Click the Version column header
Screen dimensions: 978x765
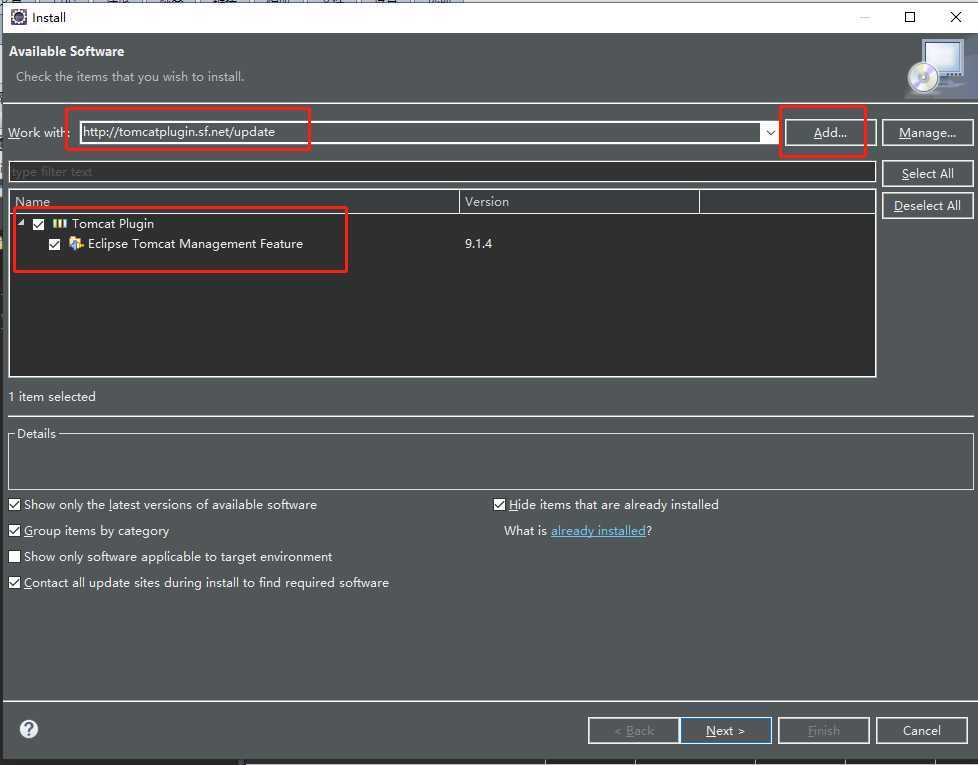tap(579, 201)
